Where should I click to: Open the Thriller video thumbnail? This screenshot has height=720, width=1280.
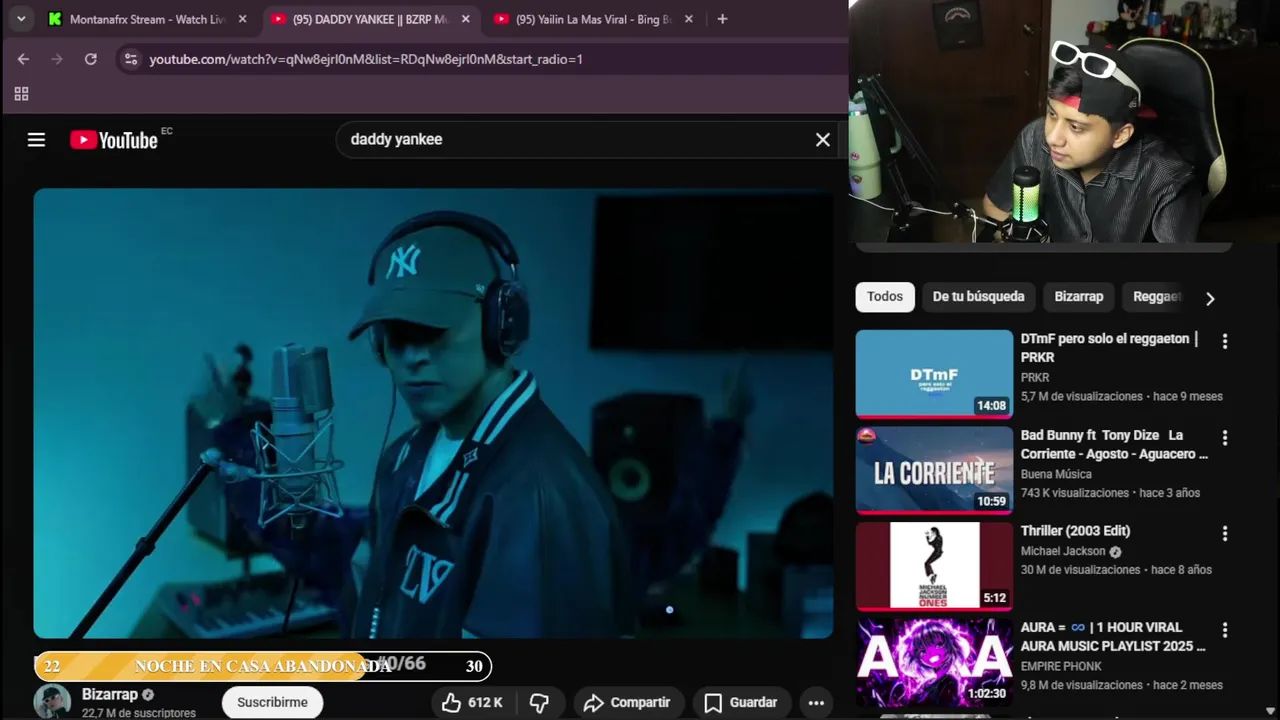tap(934, 566)
